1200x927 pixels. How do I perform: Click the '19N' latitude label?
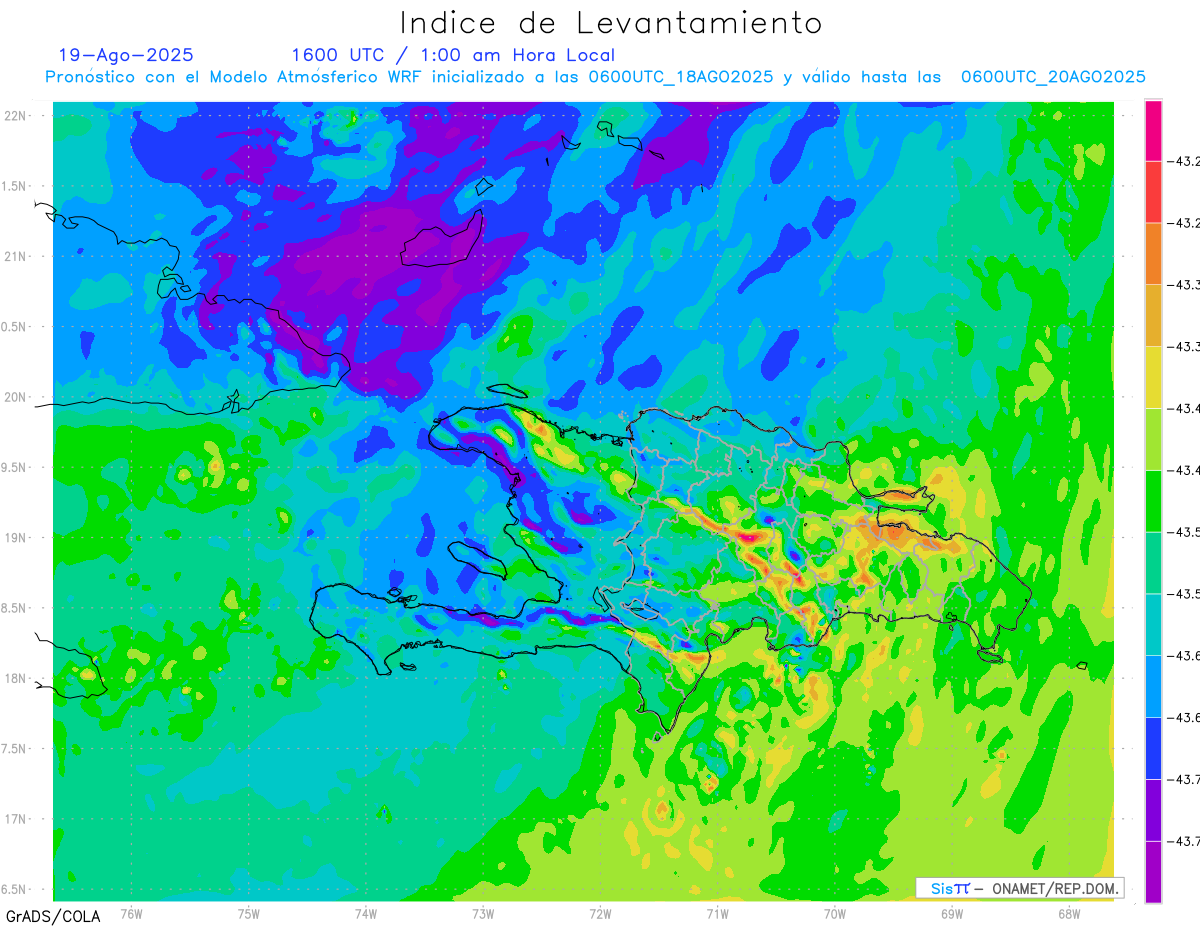point(17,538)
